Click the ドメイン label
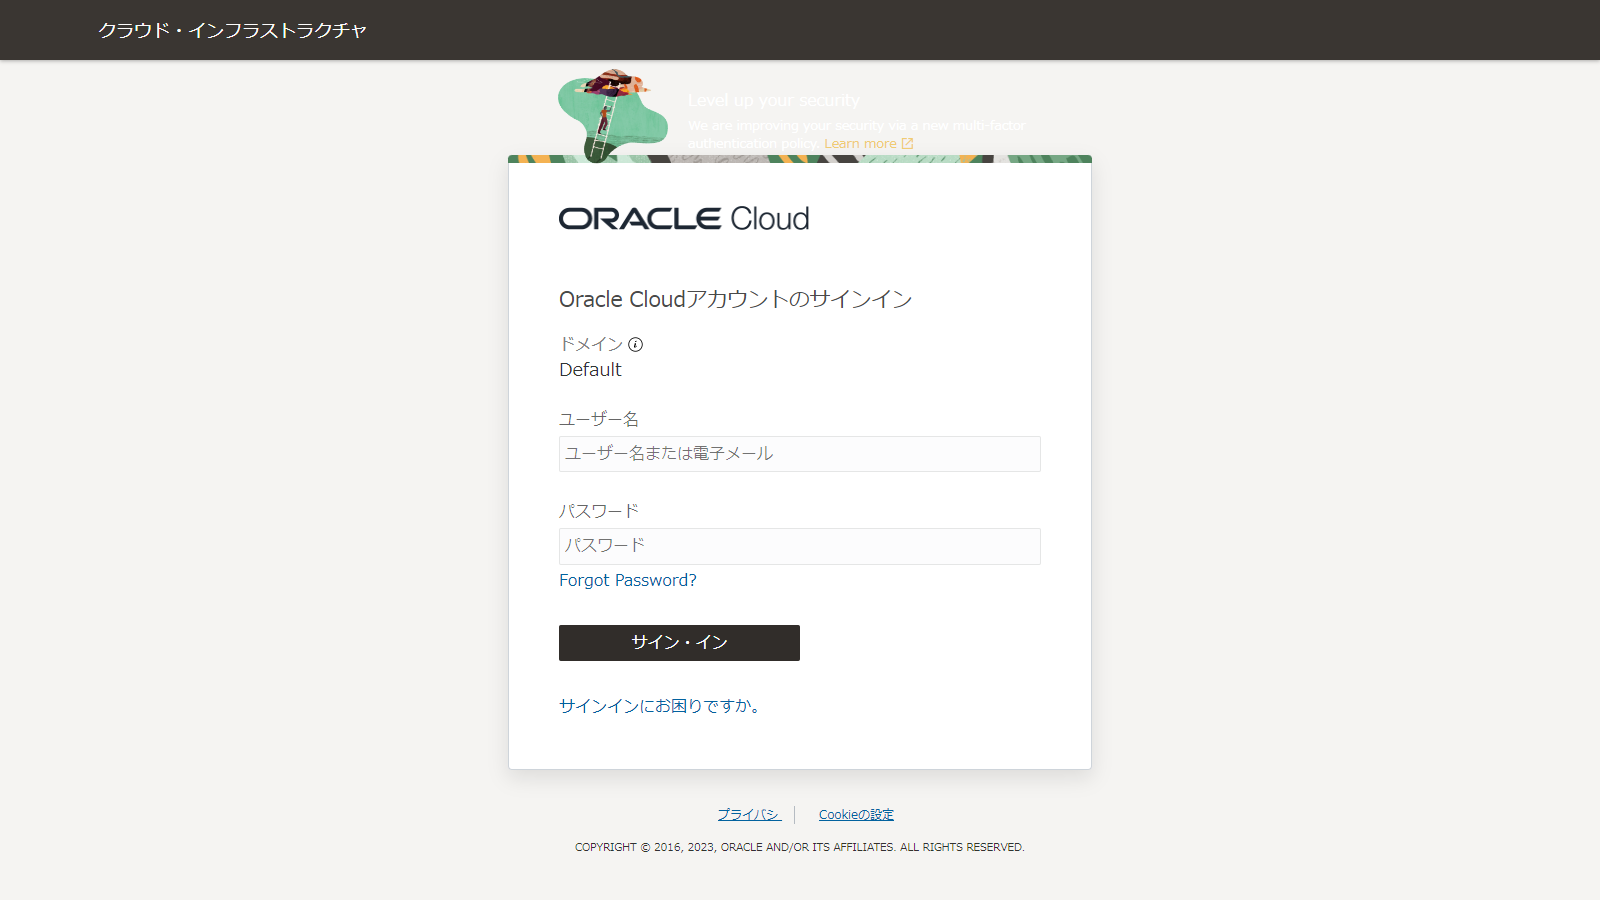 click(591, 344)
